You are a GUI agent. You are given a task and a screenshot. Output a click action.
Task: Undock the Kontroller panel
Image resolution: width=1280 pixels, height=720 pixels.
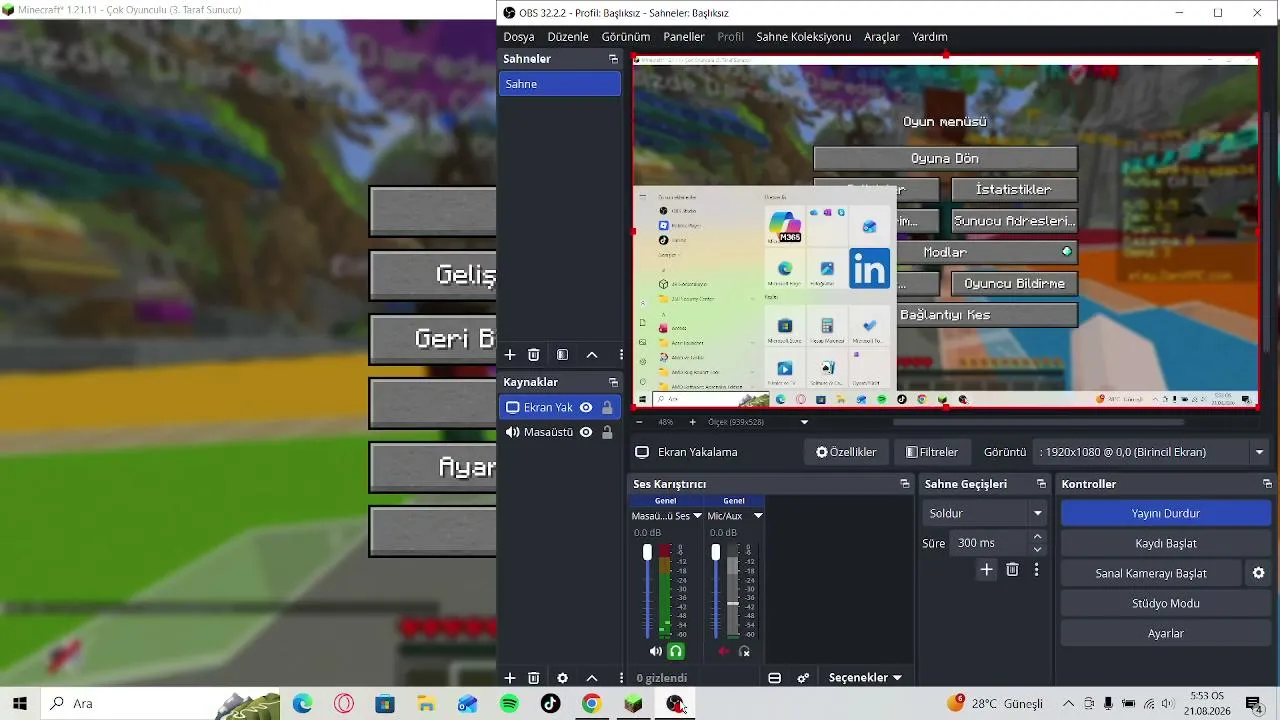point(1267,484)
